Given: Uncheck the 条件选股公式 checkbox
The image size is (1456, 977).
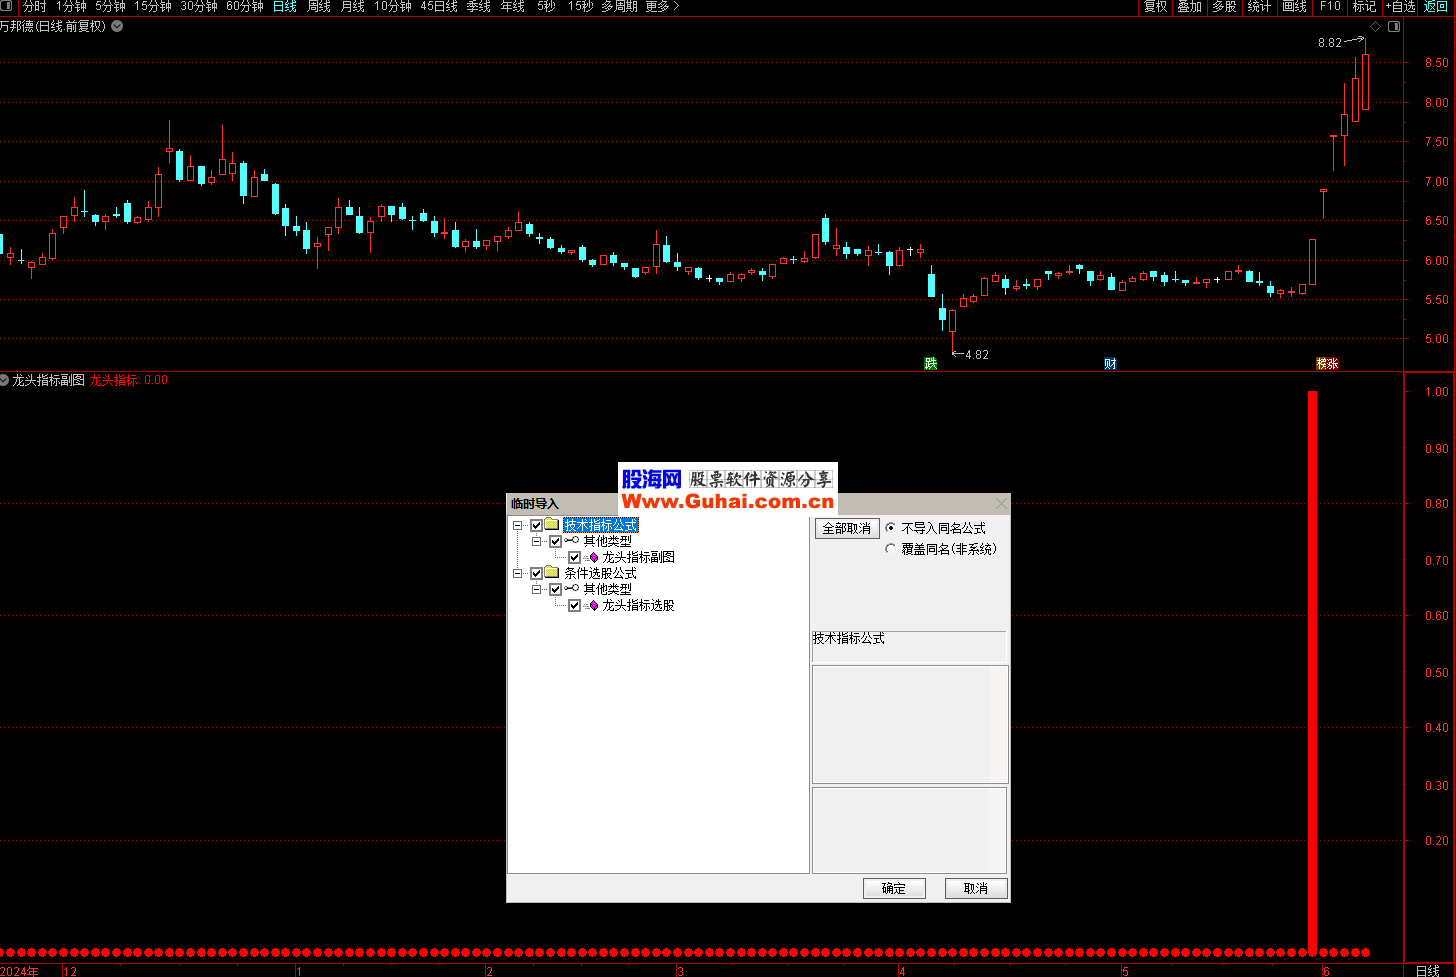Looking at the screenshot, I should (x=536, y=573).
